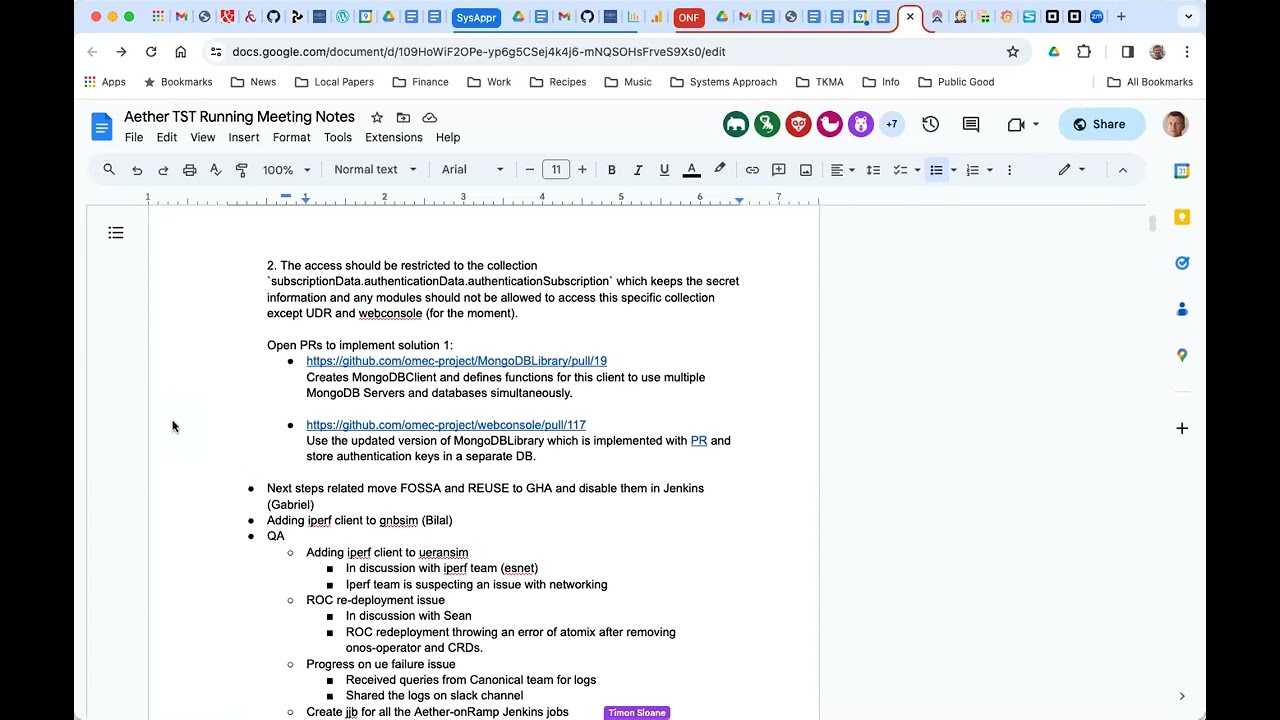1280x720 pixels.
Task: Decrease font size with minus button
Action: click(530, 170)
